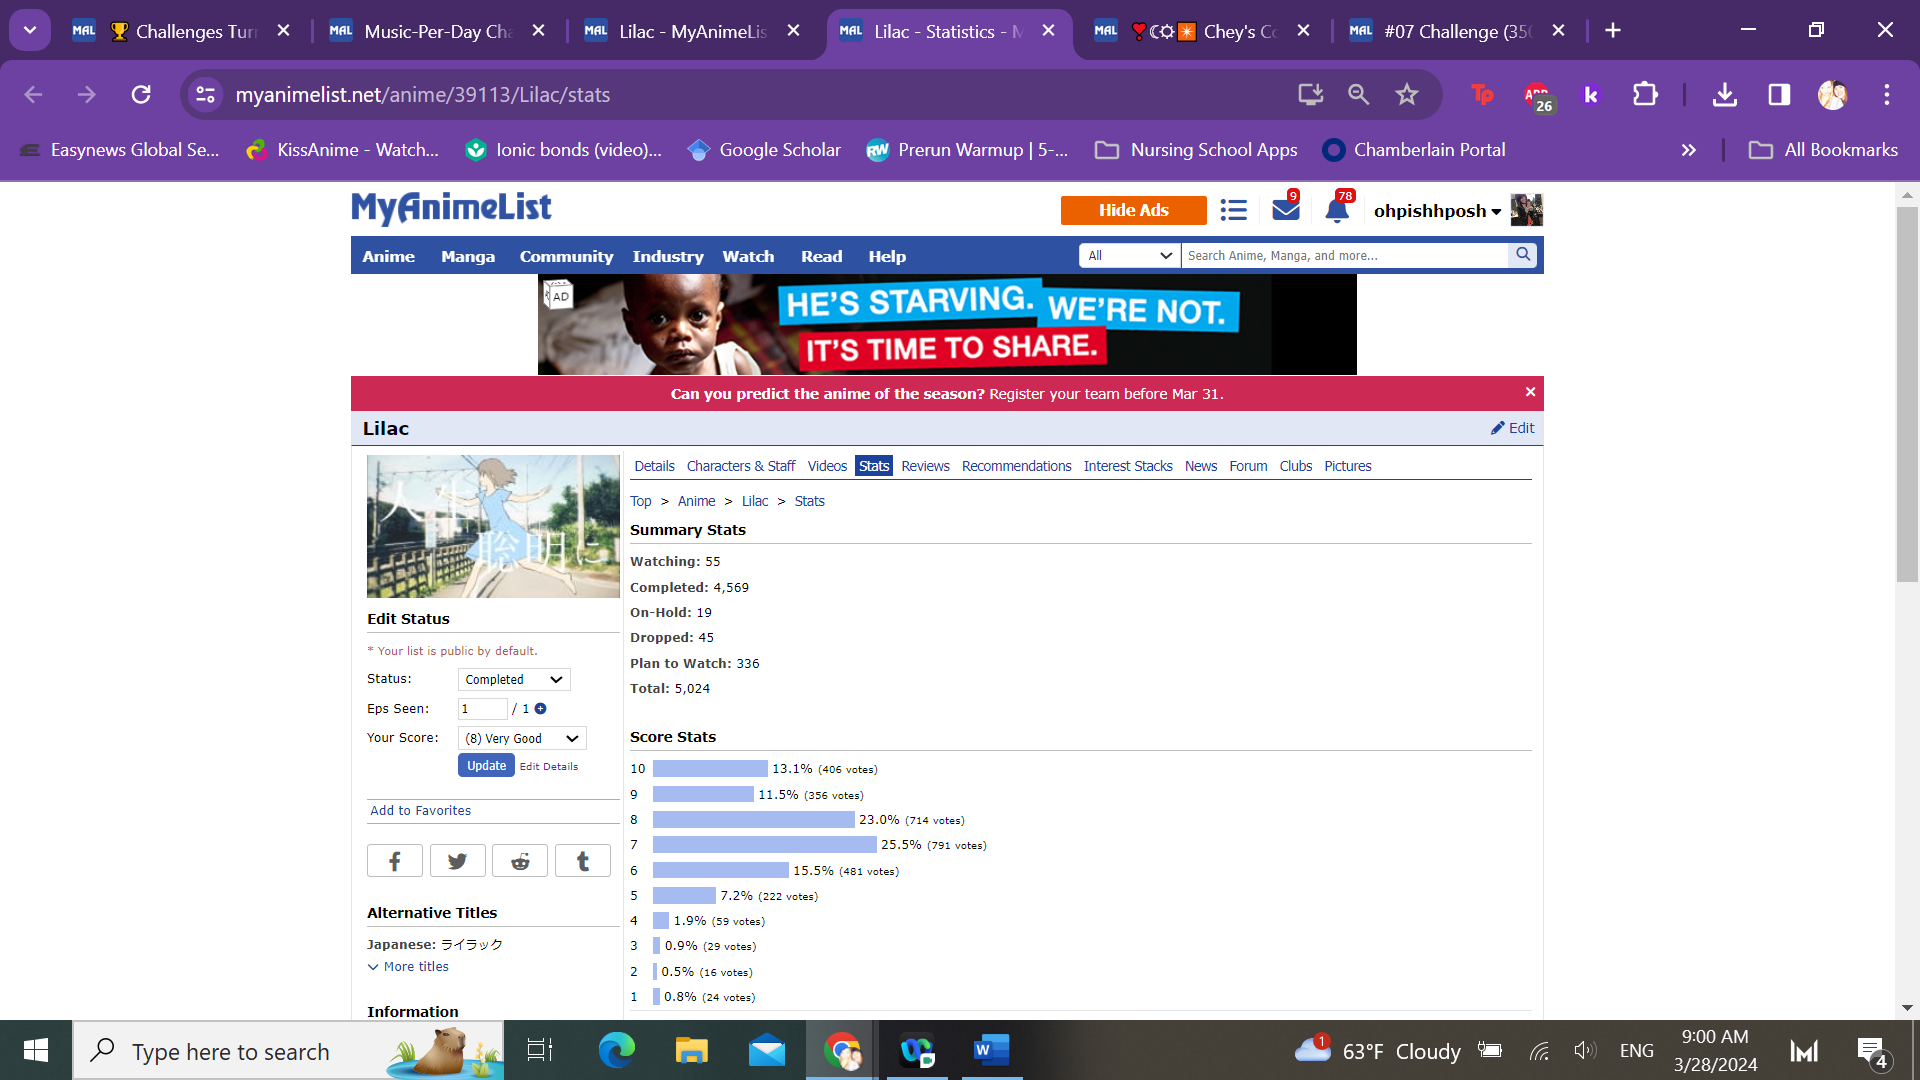Click the score 7 percentage bar
Viewport: 1920px width, 1080px height.
coord(764,845)
